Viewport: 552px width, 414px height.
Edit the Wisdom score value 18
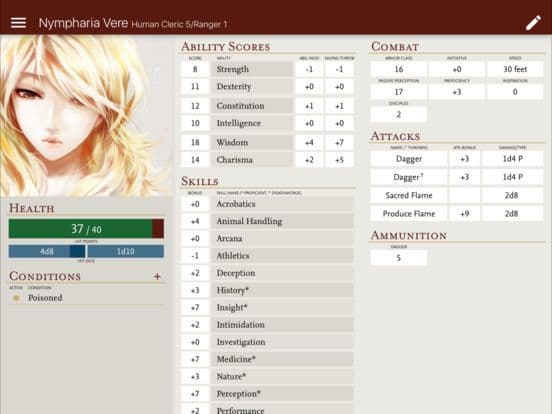pyautogui.click(x=195, y=142)
